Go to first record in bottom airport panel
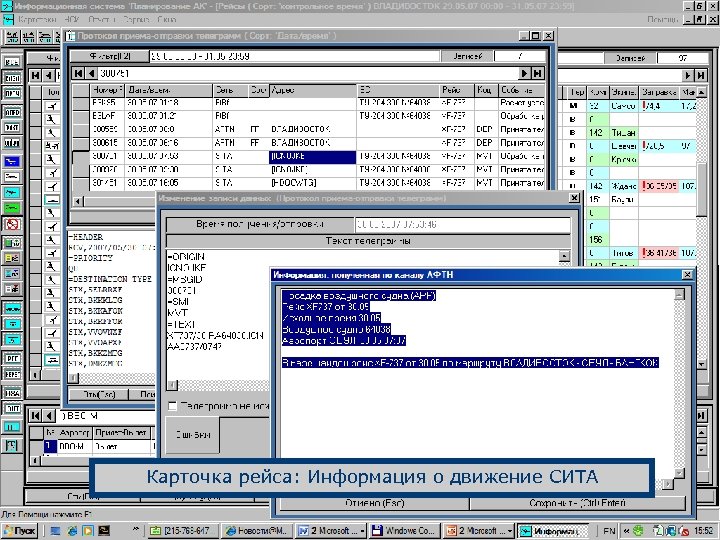This screenshot has height=540, width=720. (35, 416)
